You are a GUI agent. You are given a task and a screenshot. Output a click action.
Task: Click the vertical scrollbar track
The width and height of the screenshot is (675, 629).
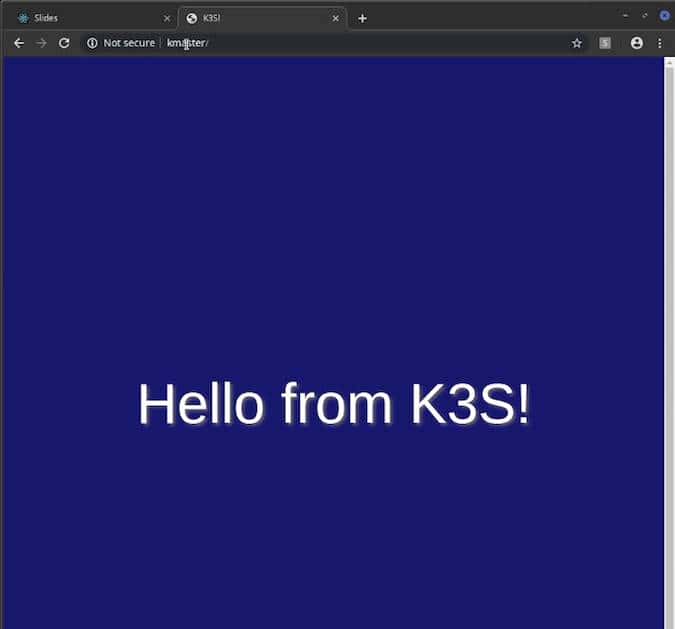coord(669,347)
